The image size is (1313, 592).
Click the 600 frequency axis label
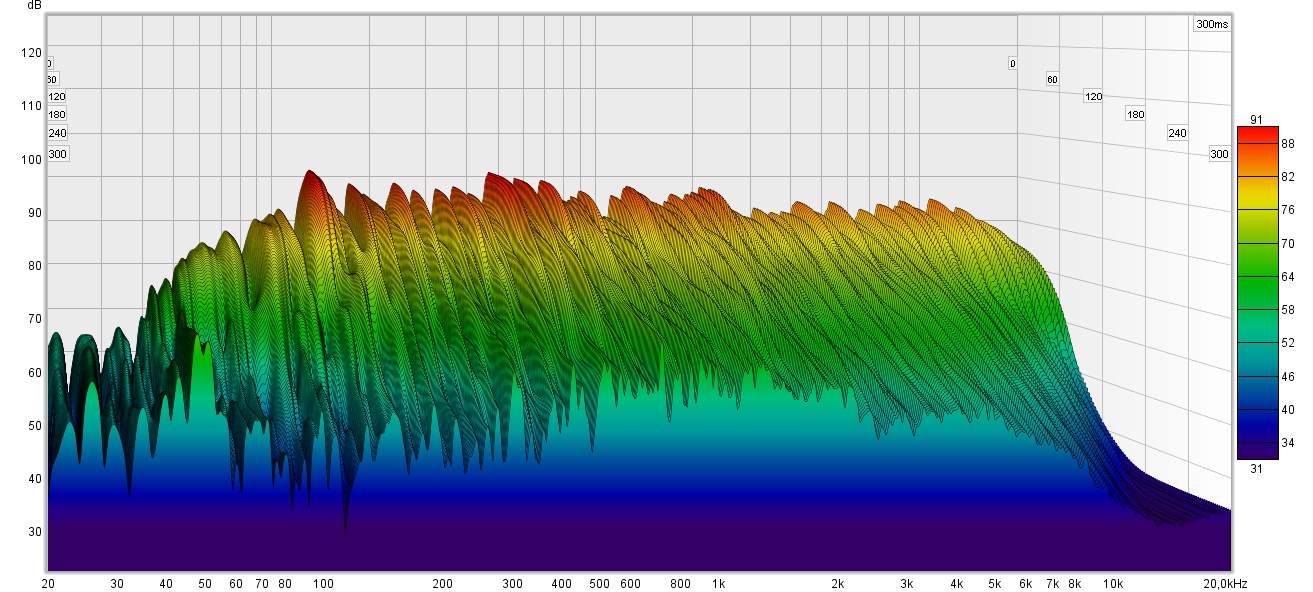(630, 583)
